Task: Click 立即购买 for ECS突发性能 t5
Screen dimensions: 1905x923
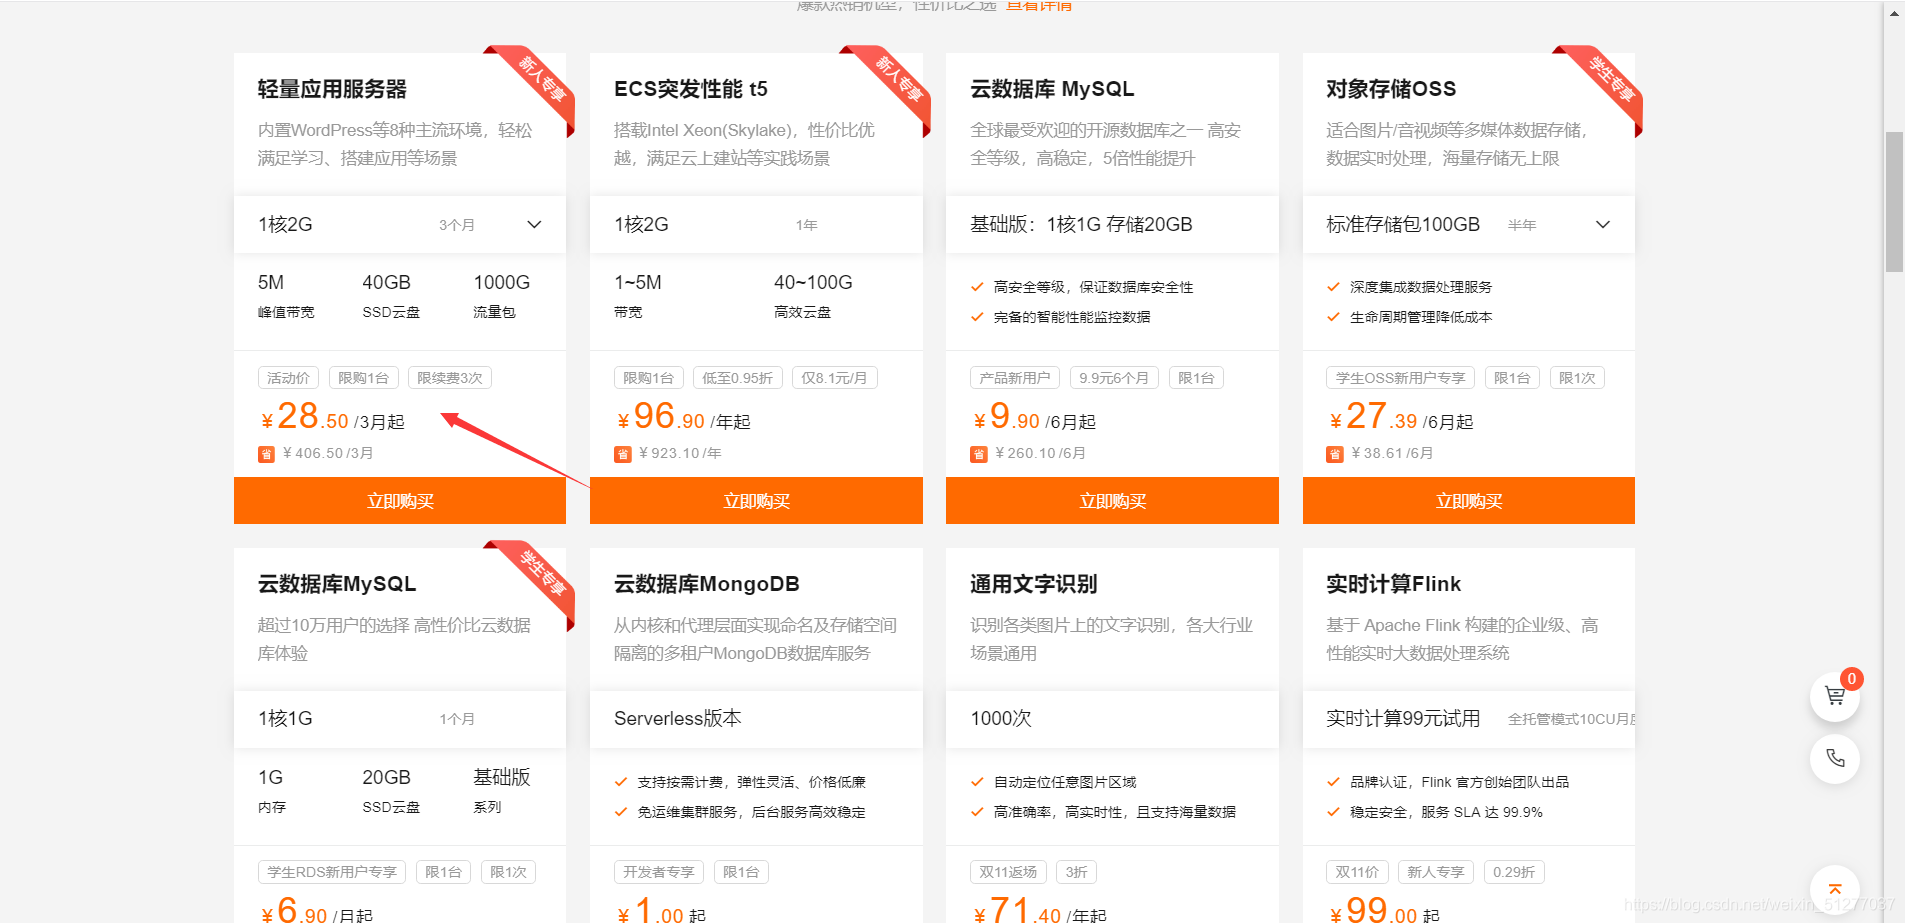Action: click(x=756, y=501)
